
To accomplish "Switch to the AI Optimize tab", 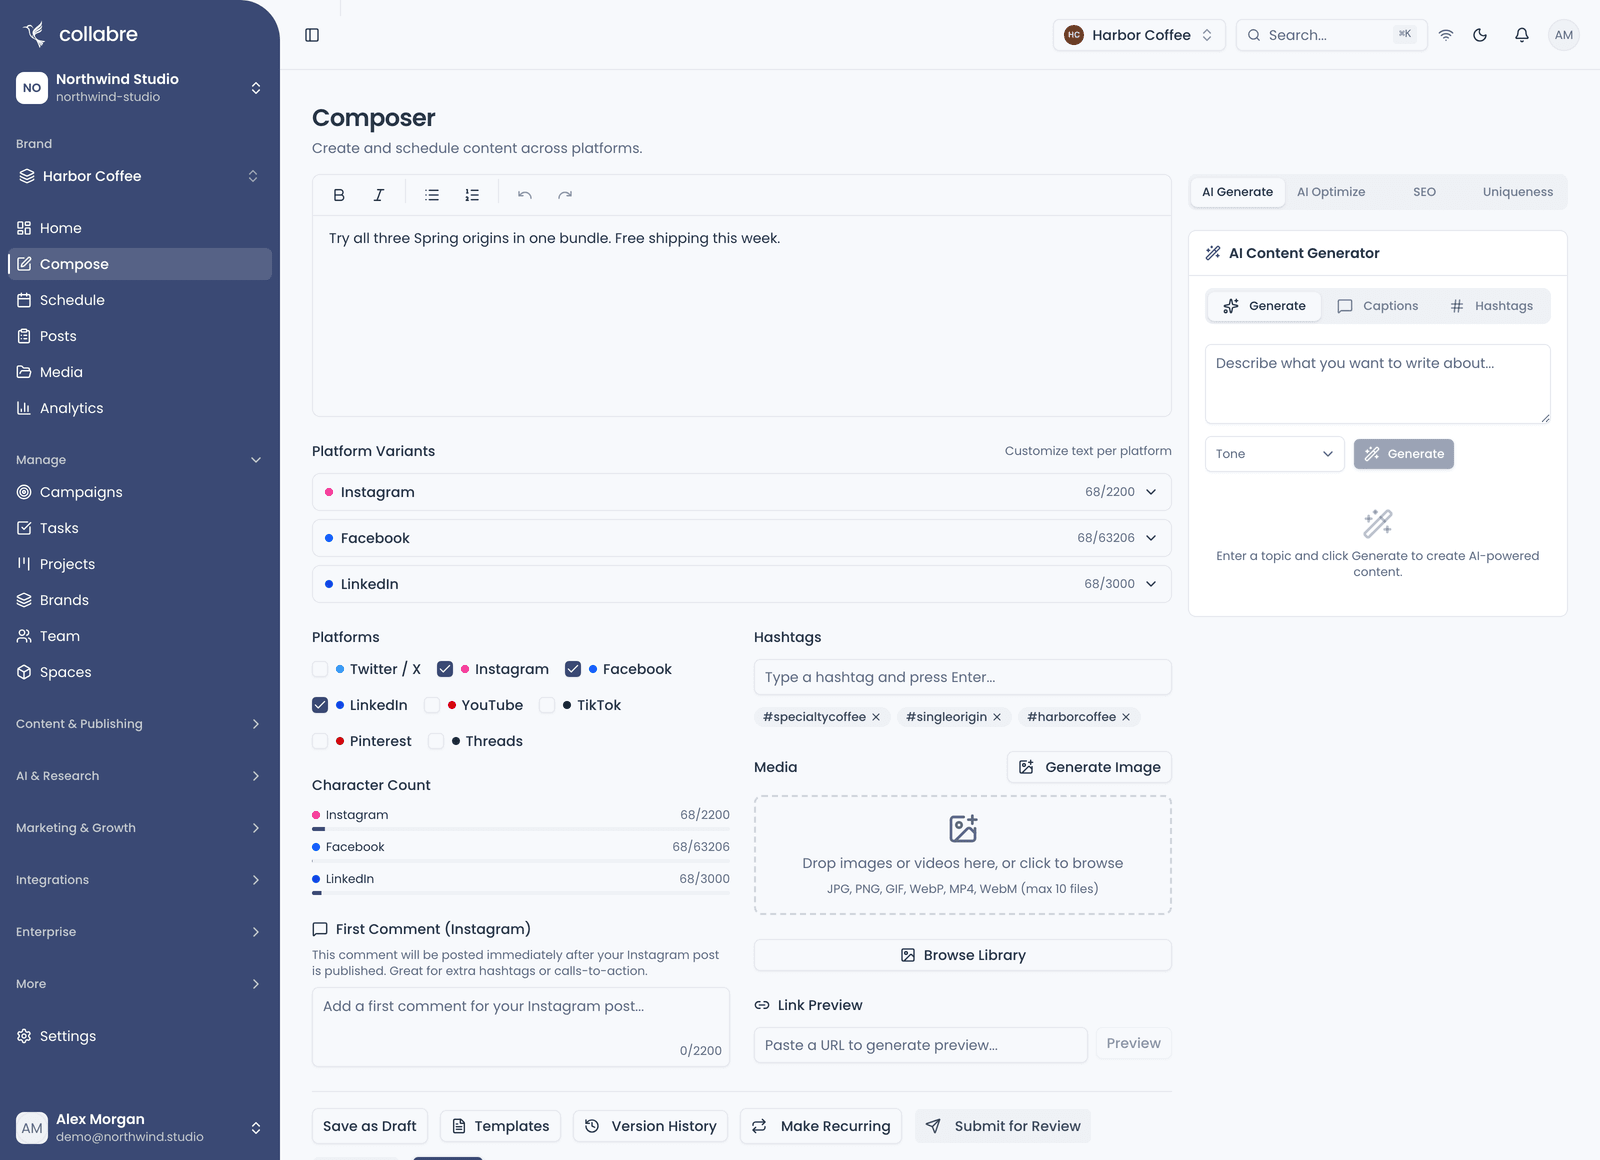I will point(1331,192).
